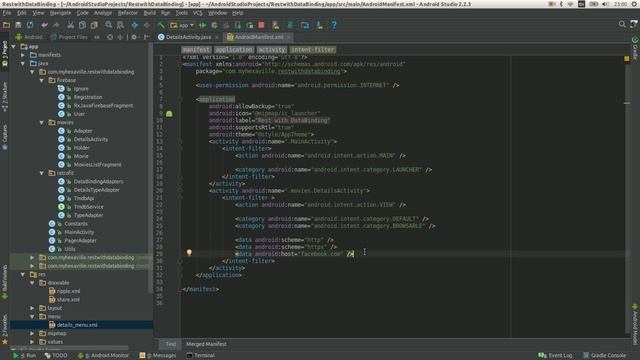
Task: Open the Refactor menu
Action: pyautogui.click(x=127, y=13)
